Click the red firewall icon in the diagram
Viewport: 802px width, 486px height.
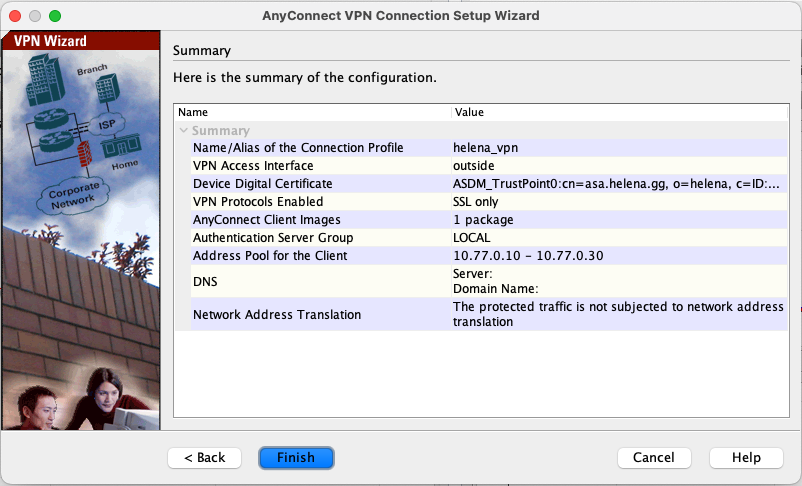coord(85,154)
